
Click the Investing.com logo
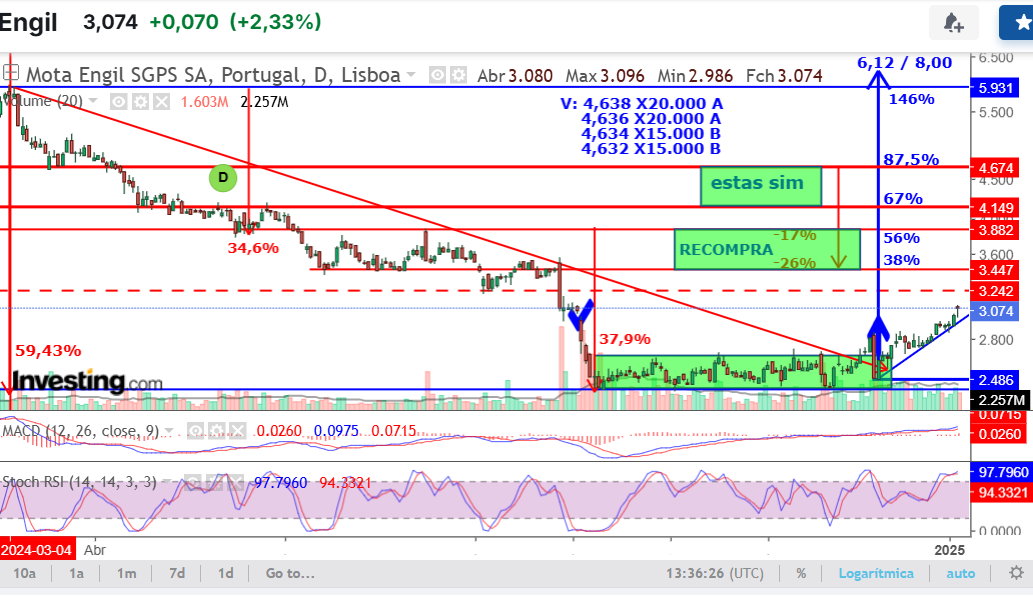[87, 381]
